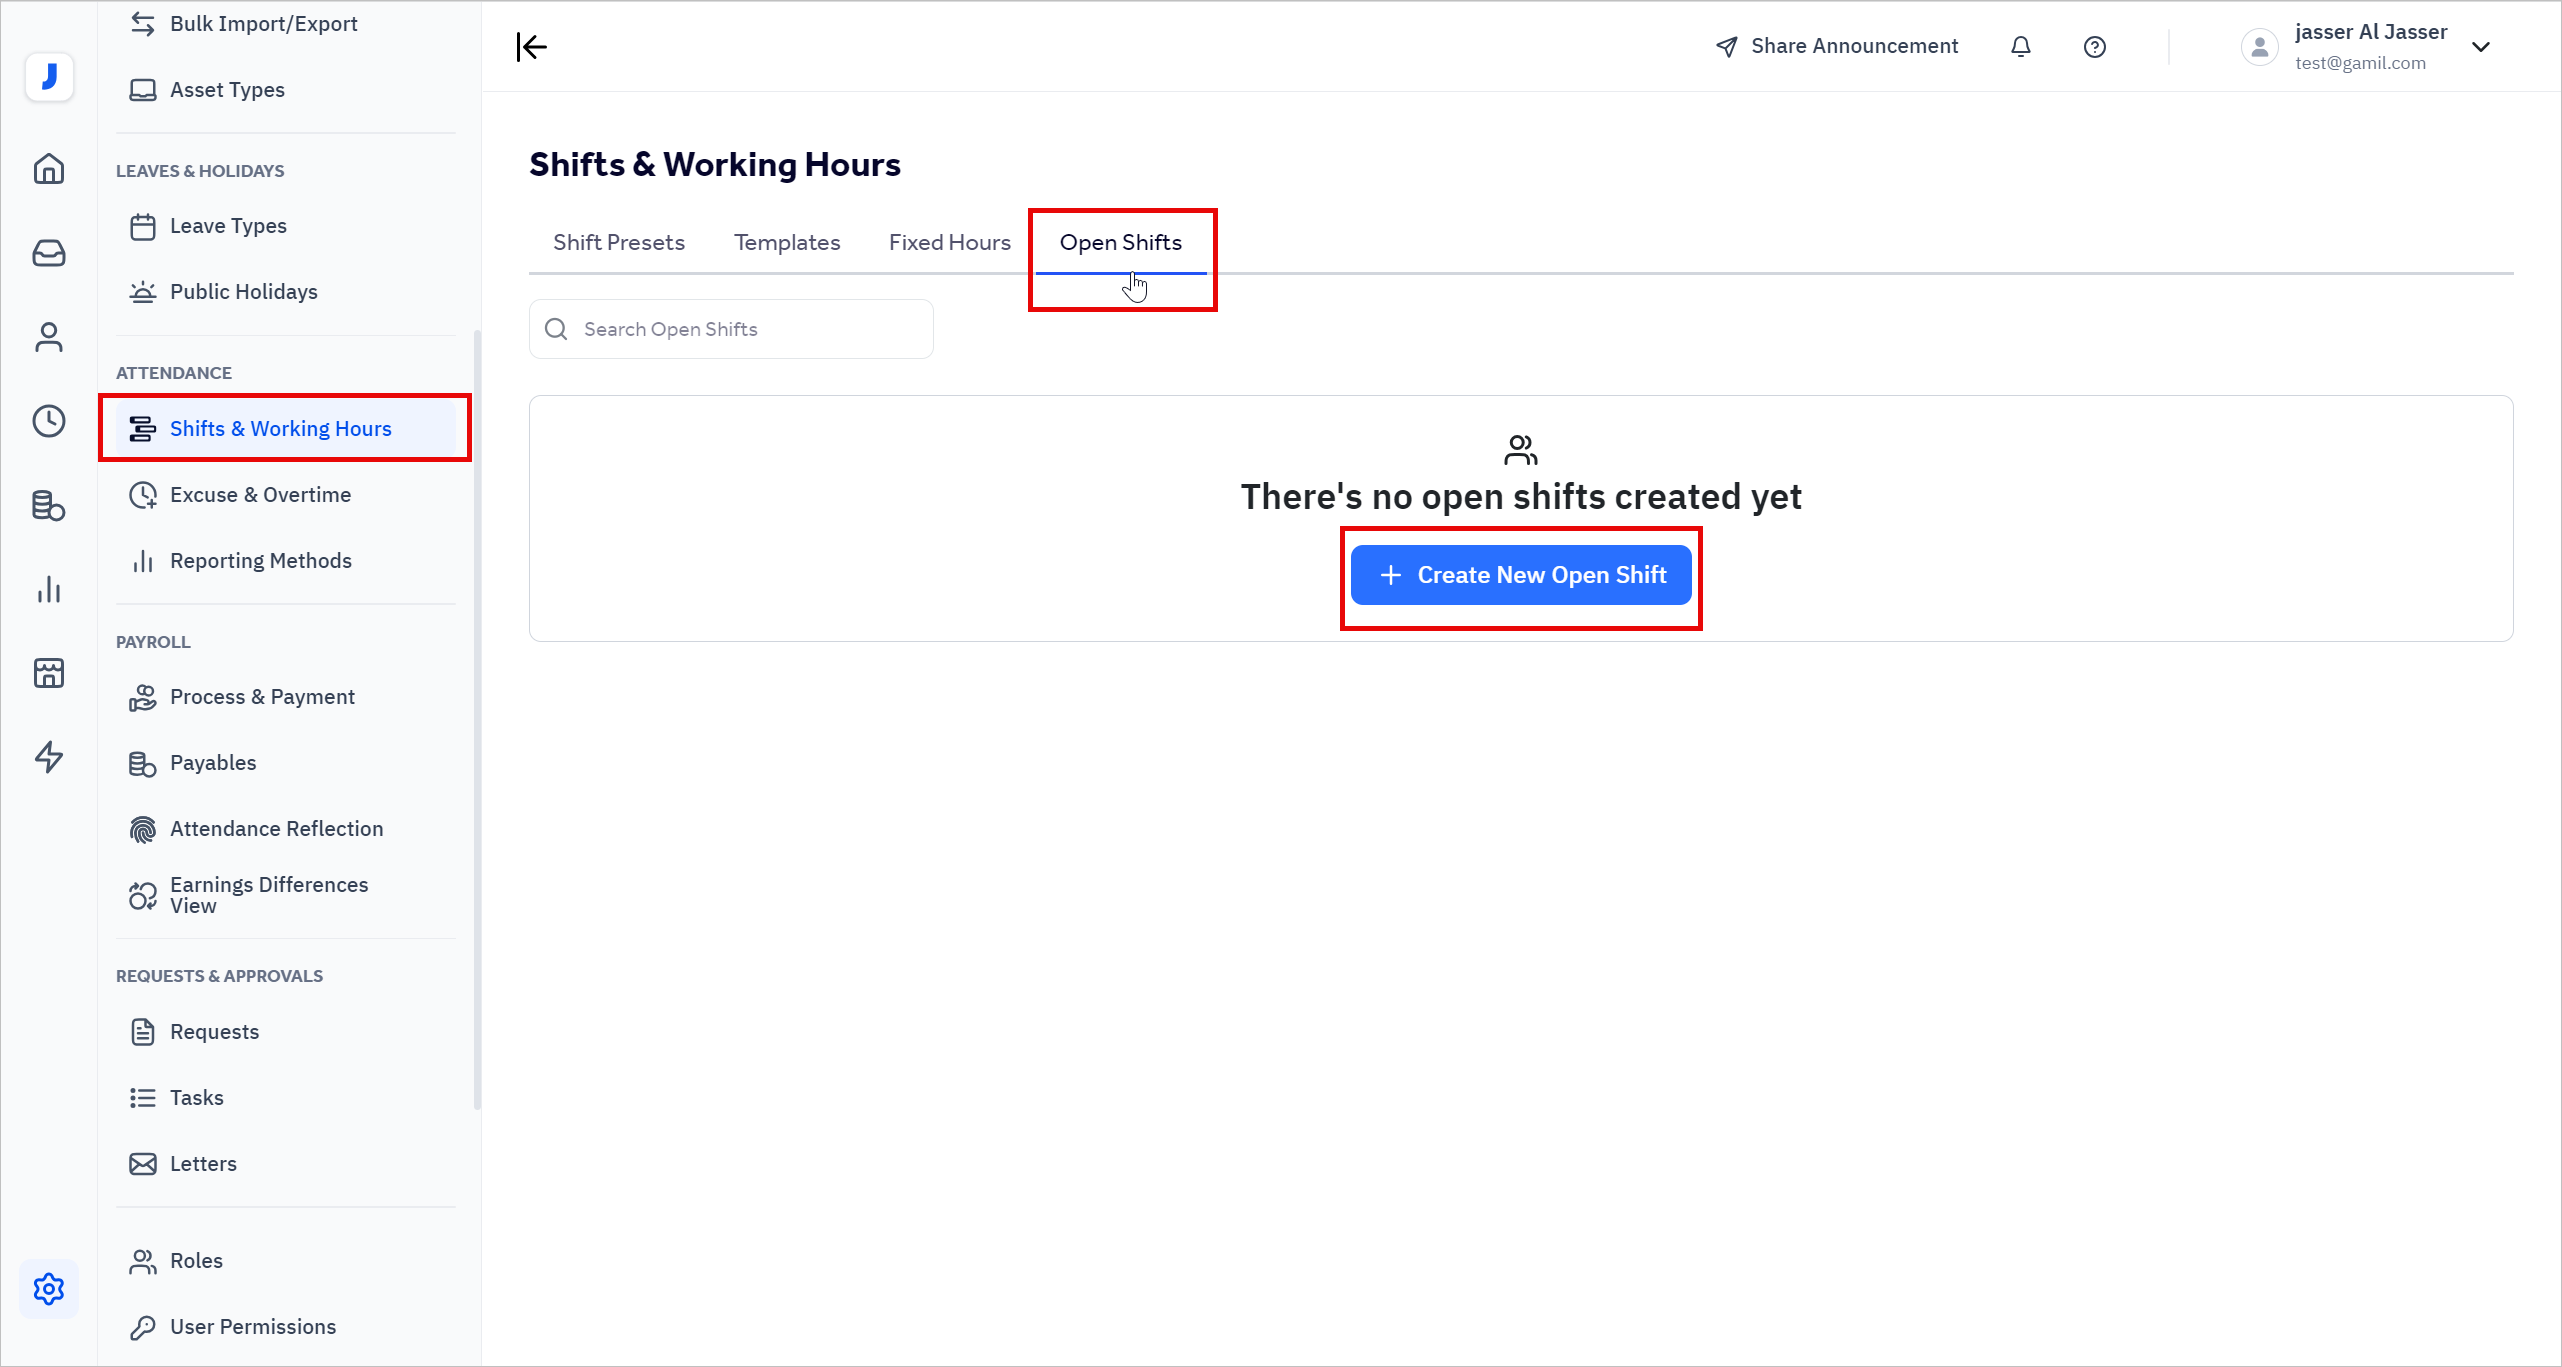Switch to the Fixed Hours tab

949,242
